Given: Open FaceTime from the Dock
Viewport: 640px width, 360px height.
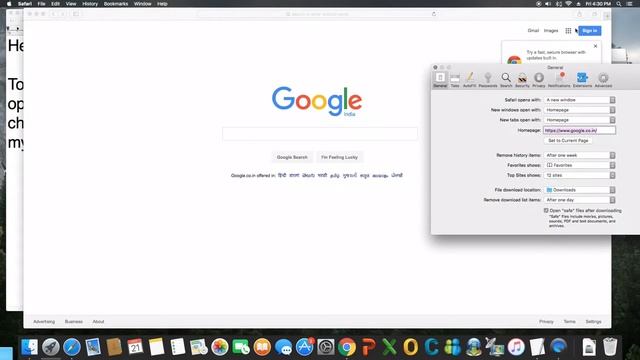Looking at the screenshot, I should tap(241, 347).
